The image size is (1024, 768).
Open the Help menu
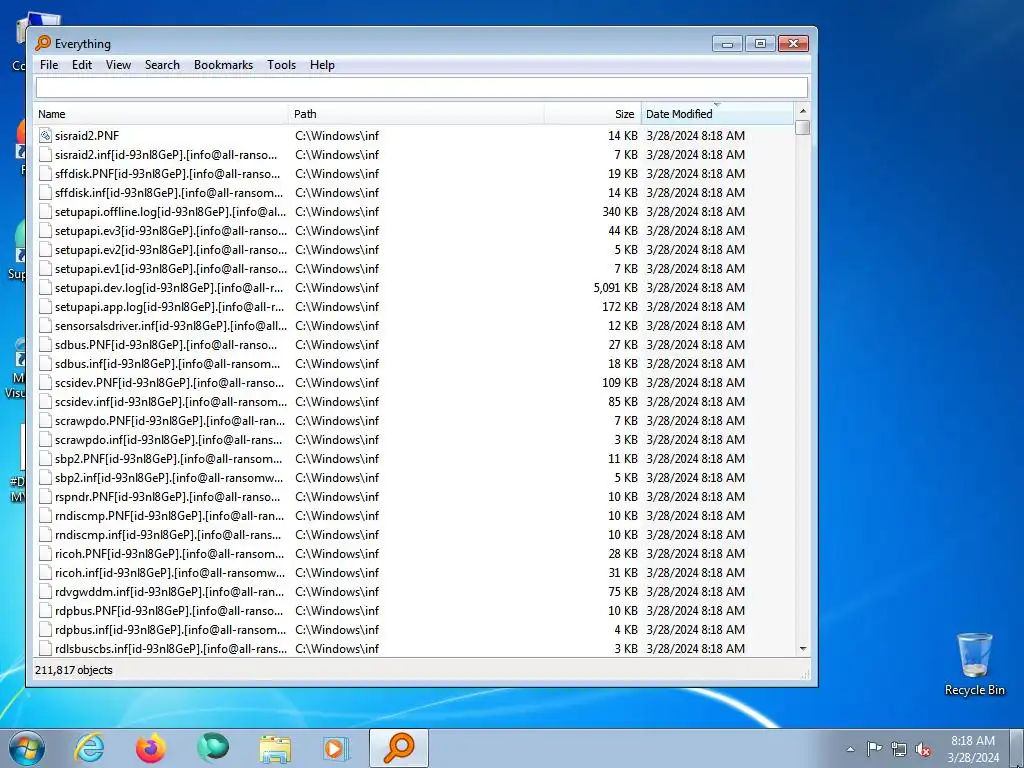[322, 65]
